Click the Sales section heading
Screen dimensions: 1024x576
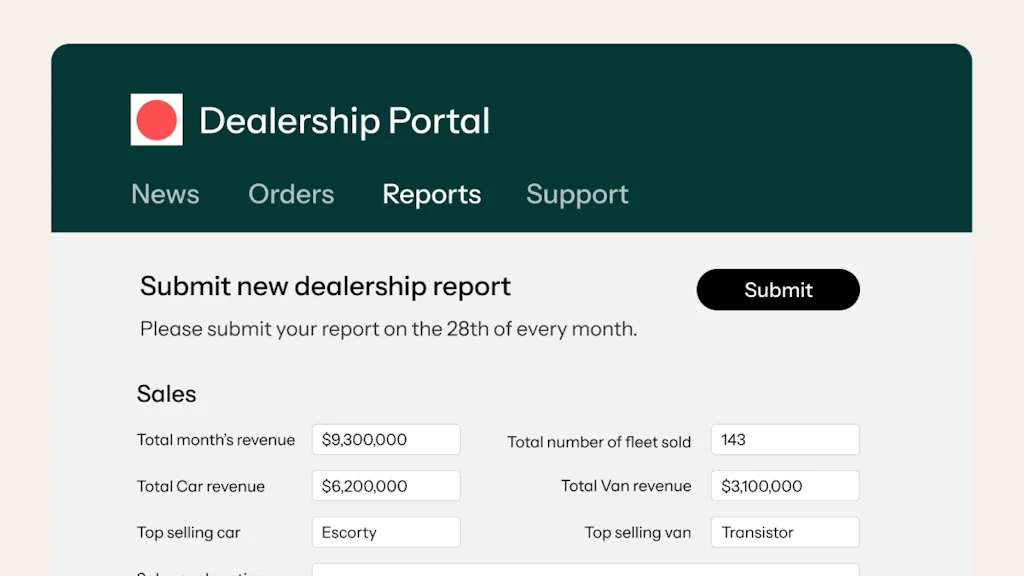[x=167, y=394]
